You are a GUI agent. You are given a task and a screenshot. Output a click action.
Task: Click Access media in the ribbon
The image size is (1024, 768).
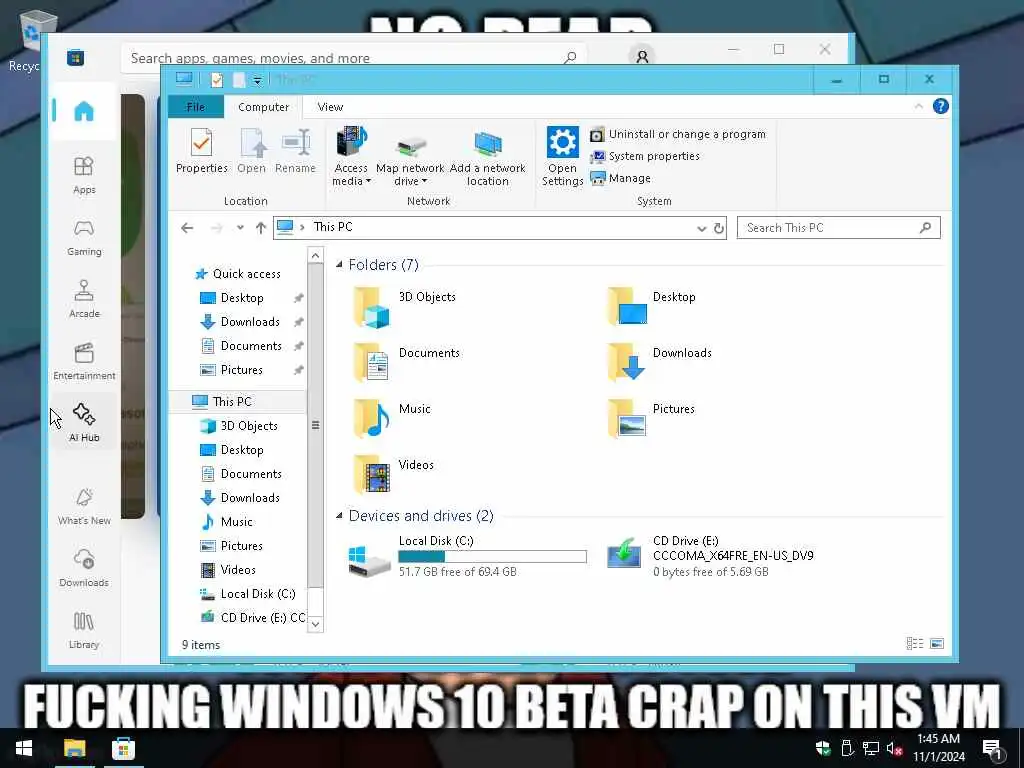click(351, 157)
